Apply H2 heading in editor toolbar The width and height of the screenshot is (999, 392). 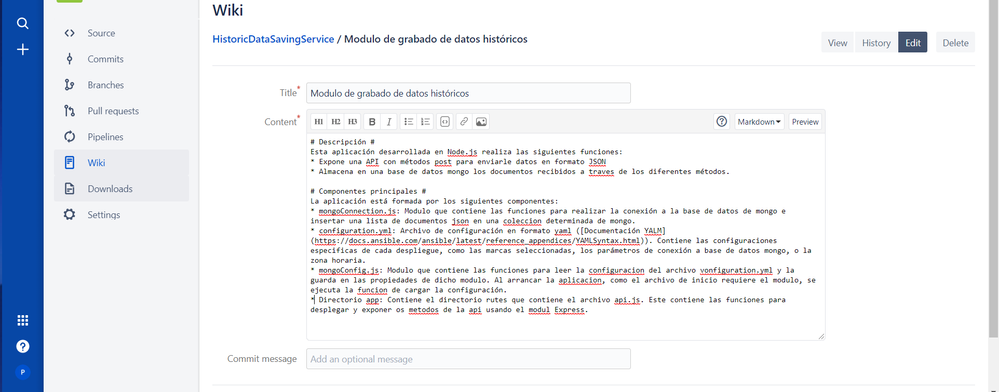coord(336,122)
